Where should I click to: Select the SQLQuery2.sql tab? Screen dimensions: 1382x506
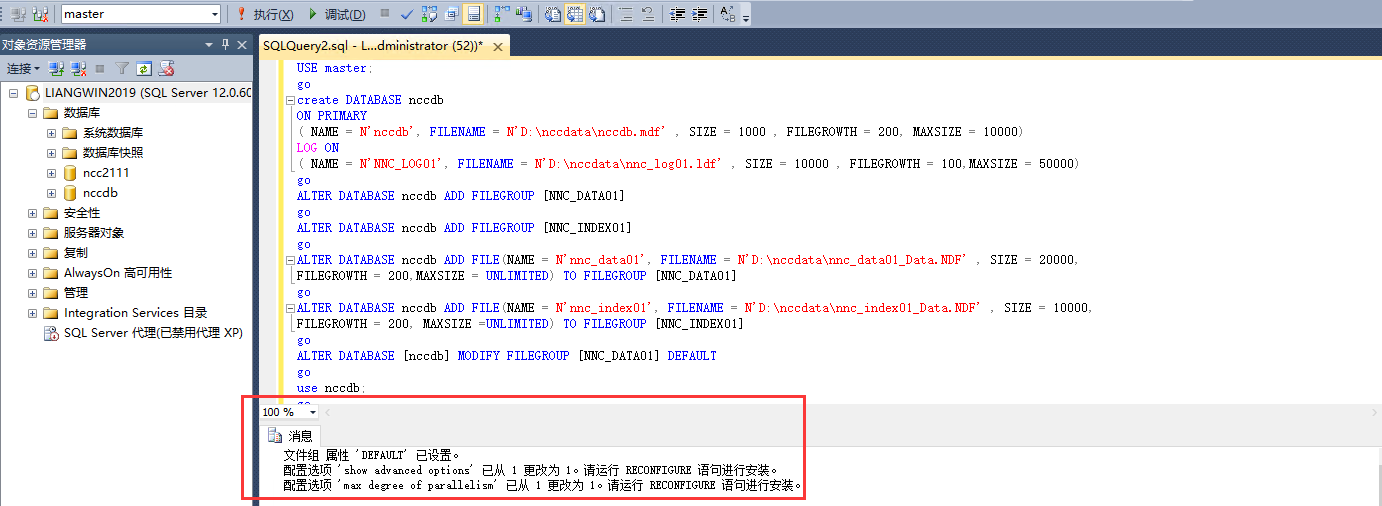pyautogui.click(x=373, y=46)
